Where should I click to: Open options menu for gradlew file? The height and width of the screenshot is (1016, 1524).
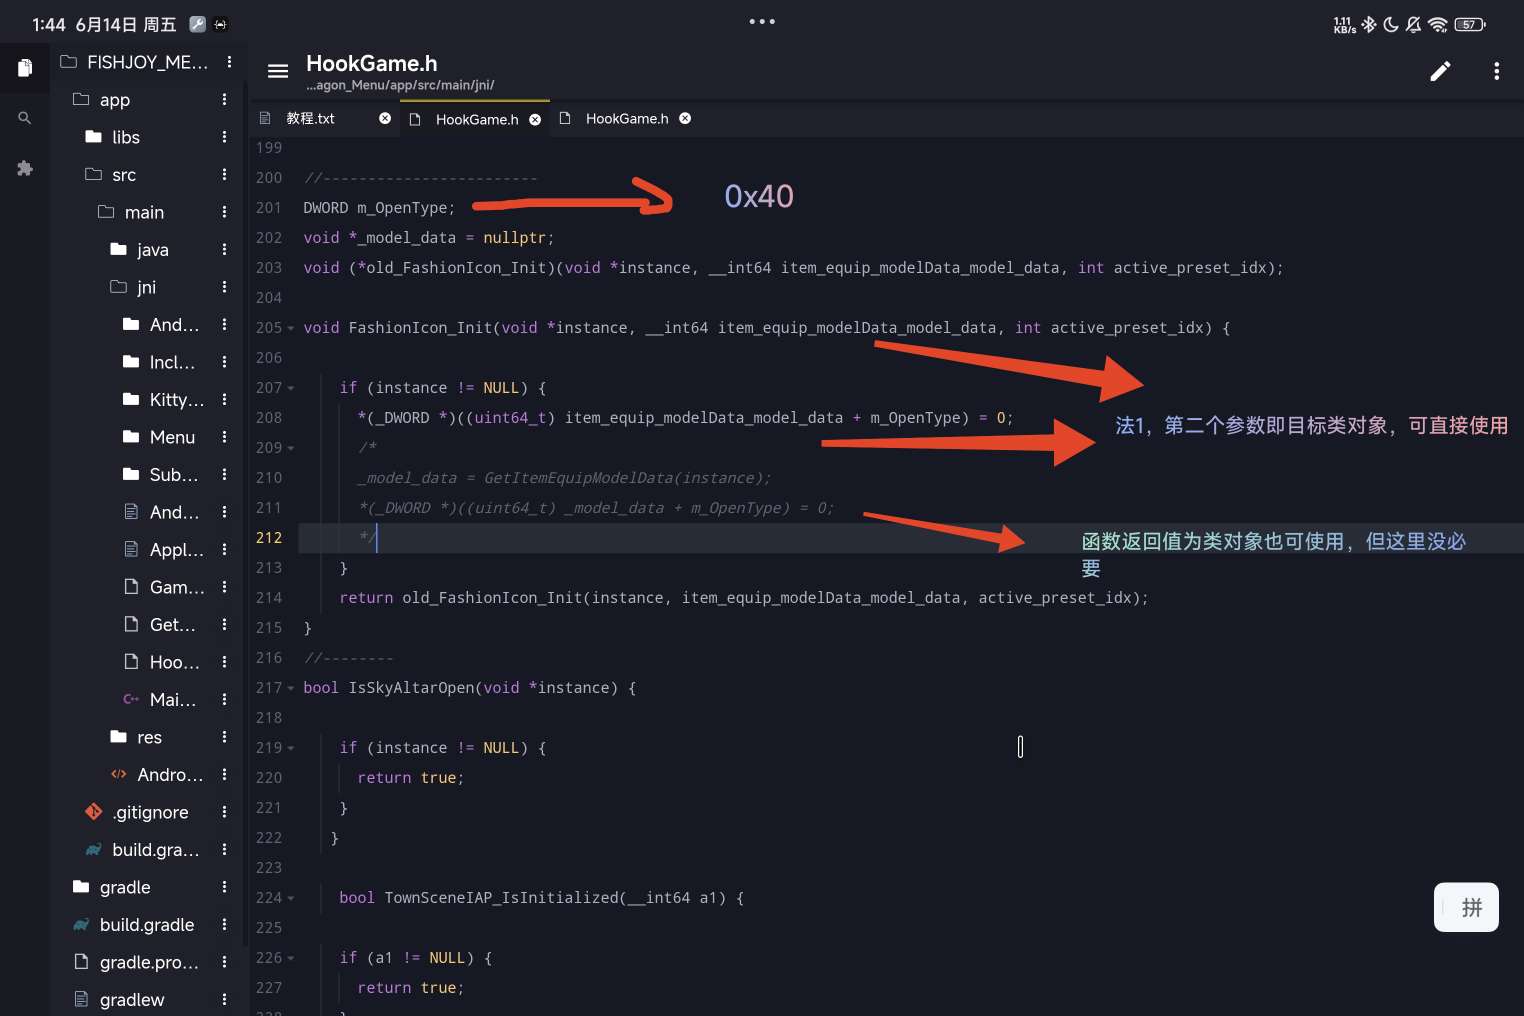[224, 999]
